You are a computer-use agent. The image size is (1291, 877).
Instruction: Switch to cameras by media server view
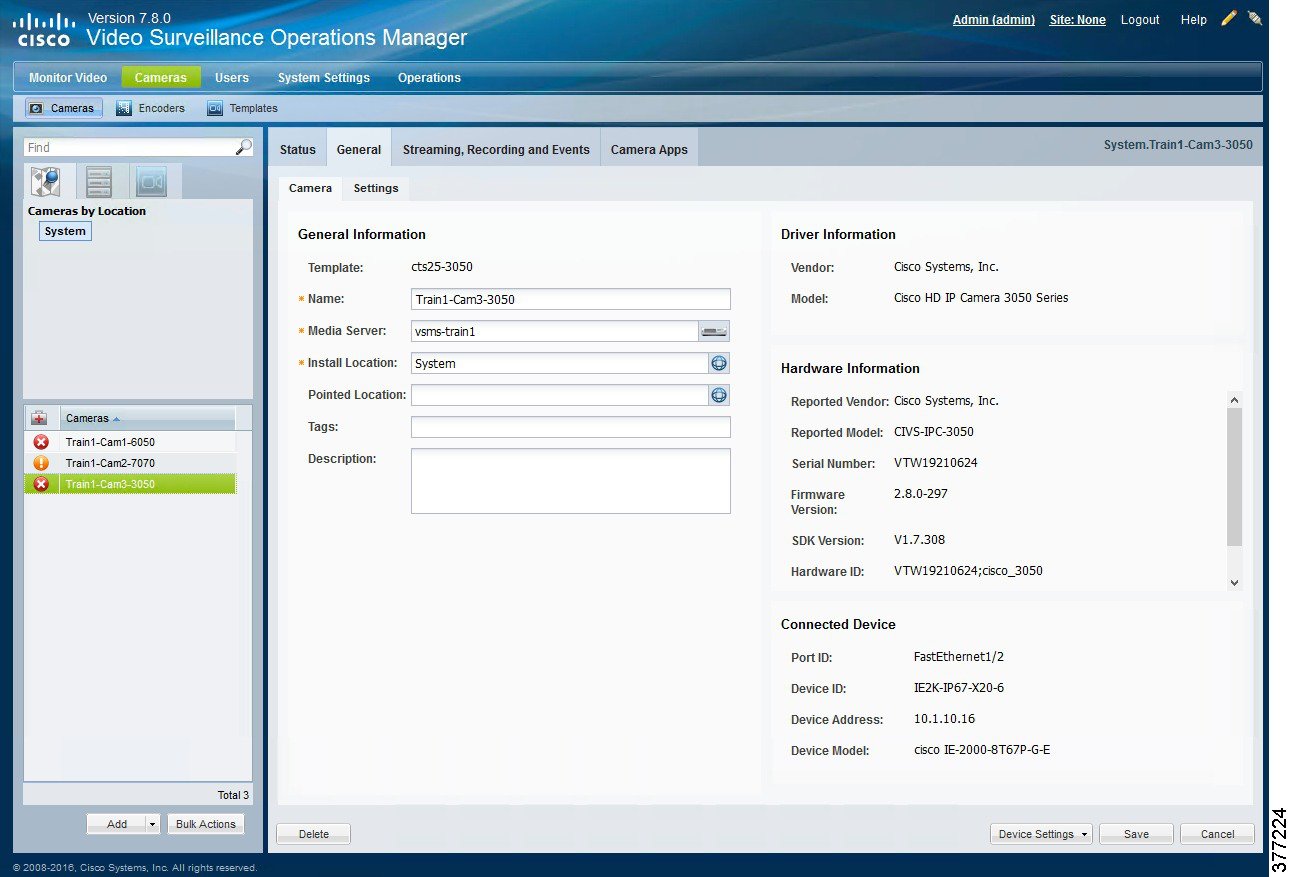(x=99, y=181)
